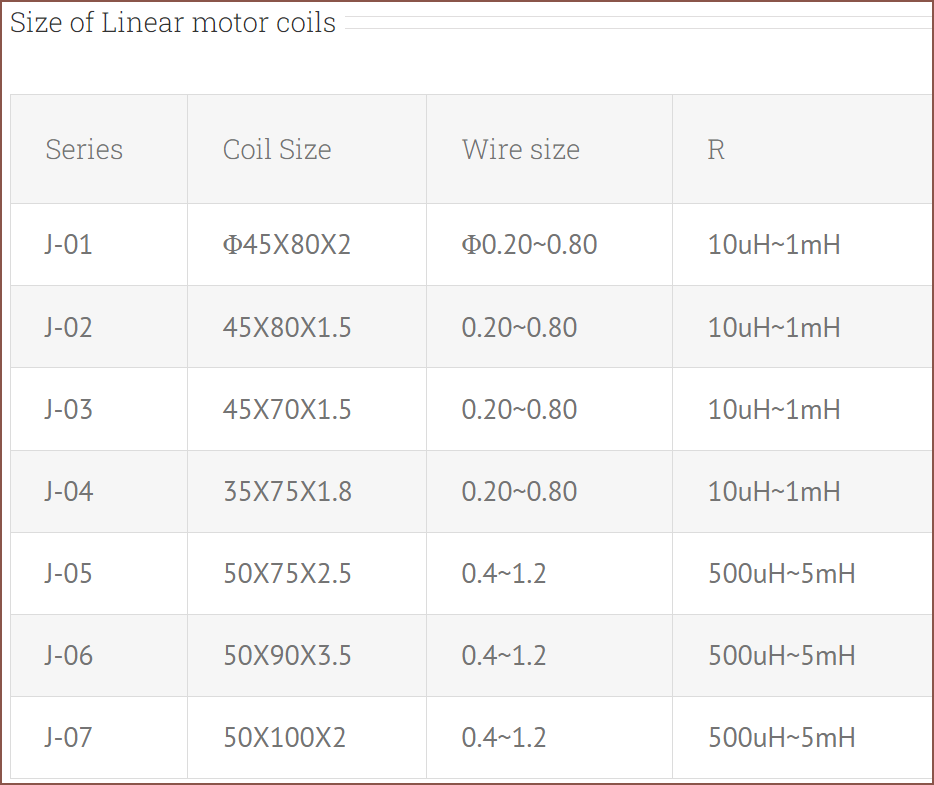Click the Wire size column header
Screen dimensions: 934x785
(x=520, y=150)
